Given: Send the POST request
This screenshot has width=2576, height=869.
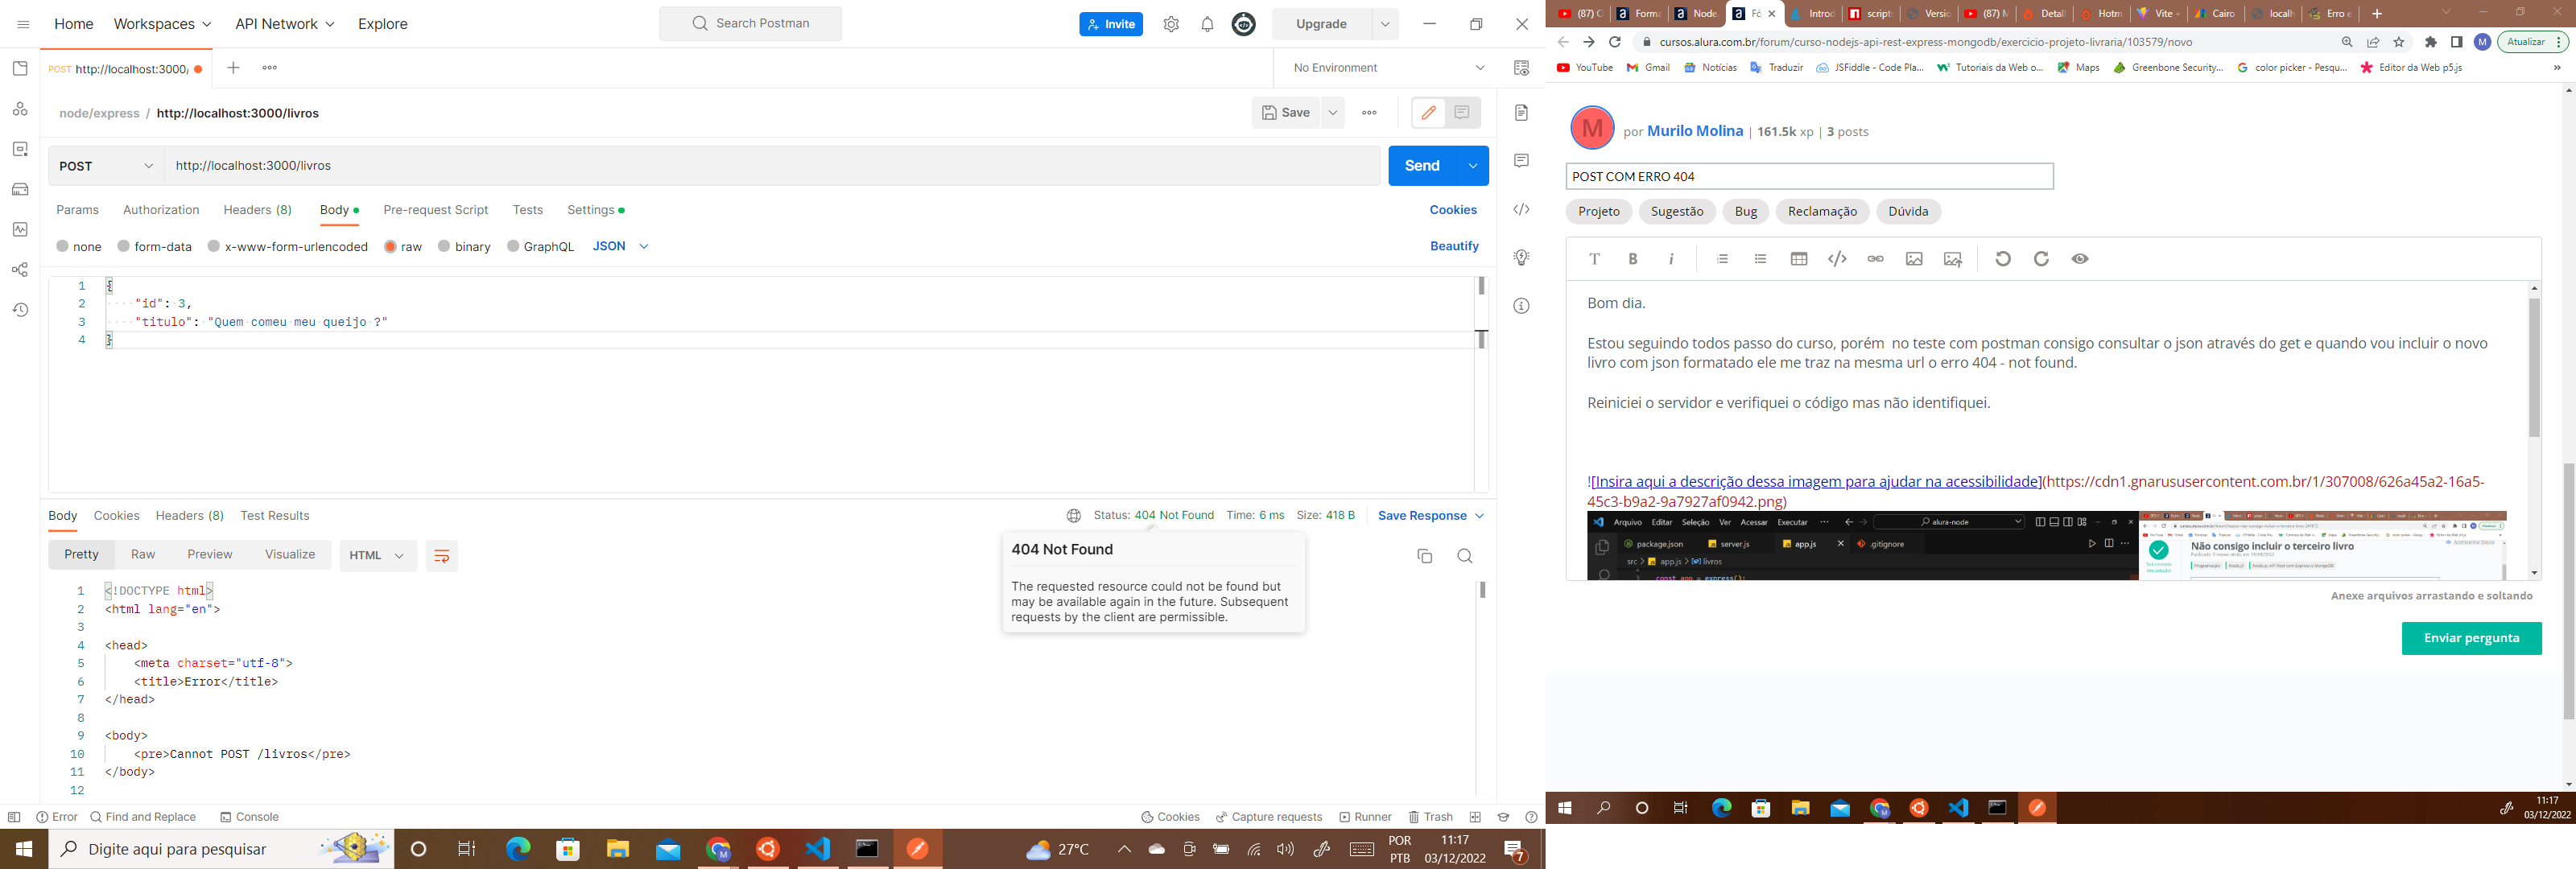Looking at the screenshot, I should (x=1422, y=166).
